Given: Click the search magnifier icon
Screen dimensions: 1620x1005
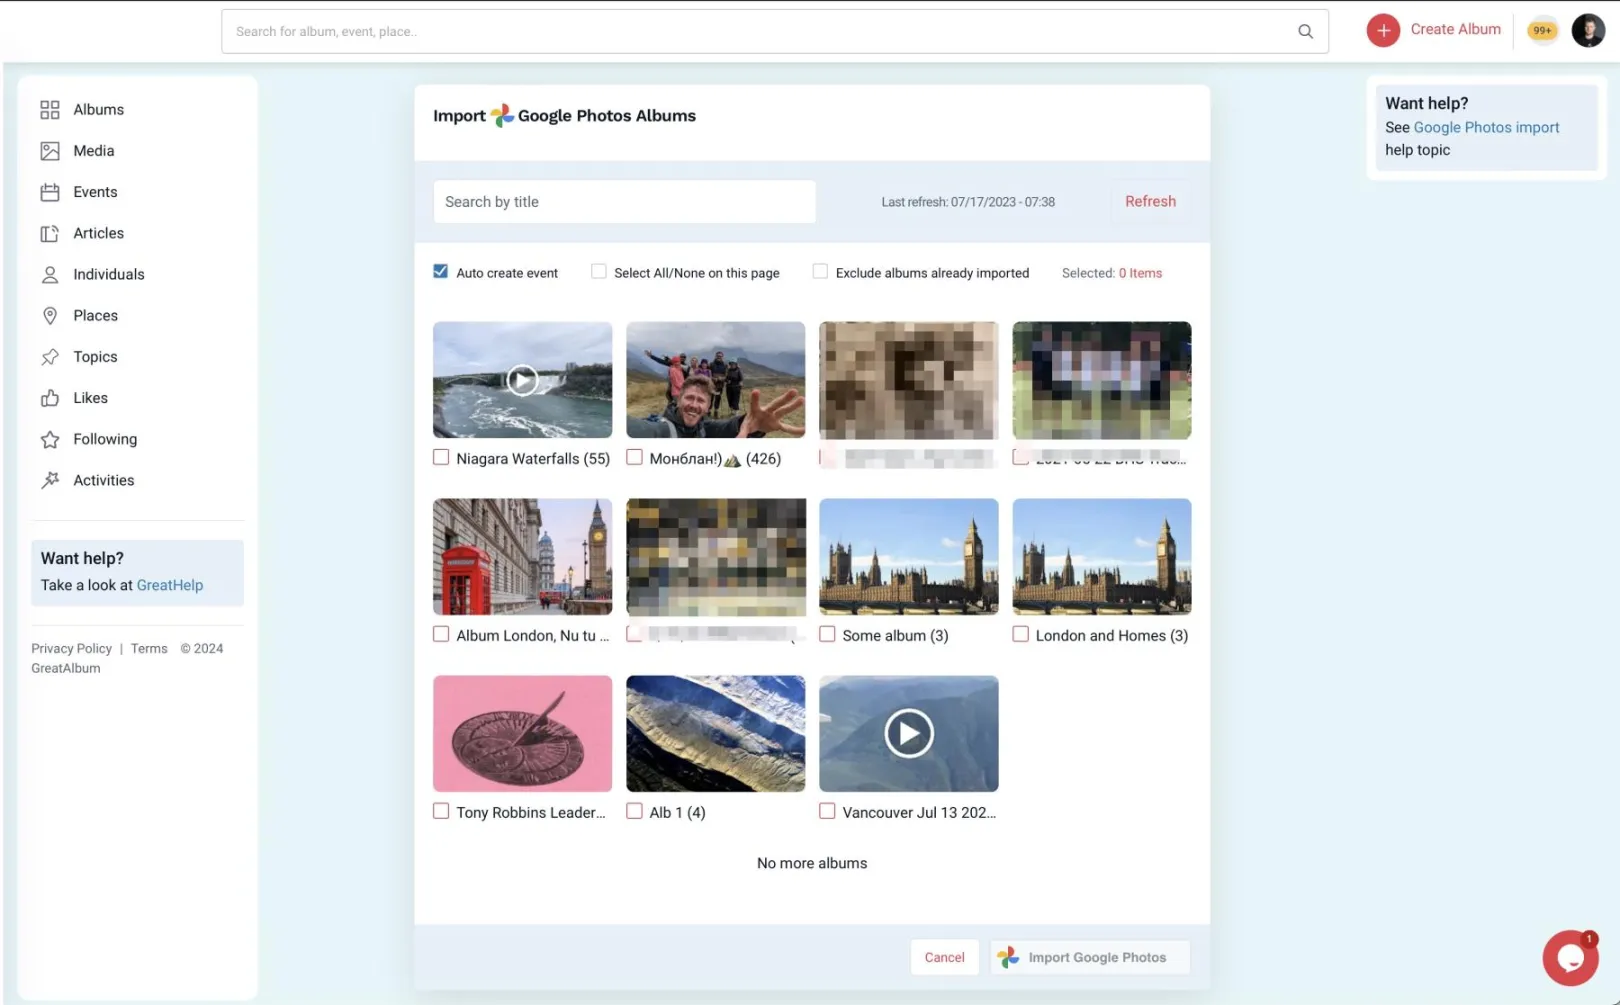Looking at the screenshot, I should [1305, 31].
